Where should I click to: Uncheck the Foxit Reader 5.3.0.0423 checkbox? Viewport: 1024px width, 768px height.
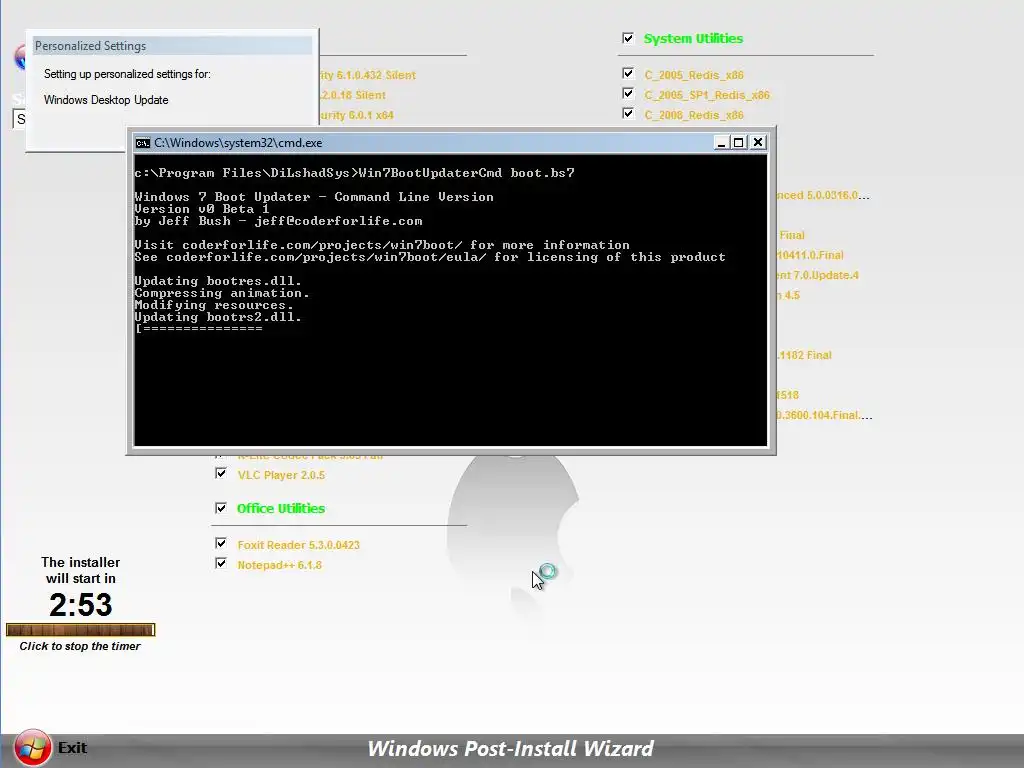(x=221, y=543)
